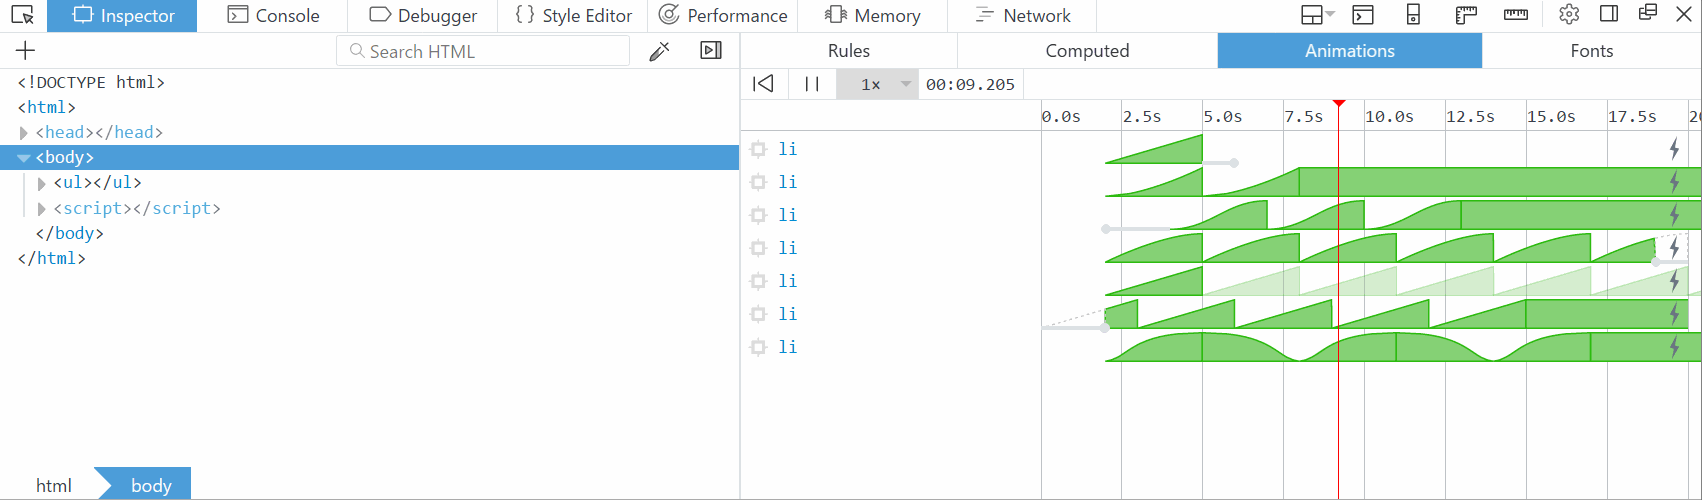Expand the ul element node
The width and height of the screenshot is (1702, 500).
point(42,183)
